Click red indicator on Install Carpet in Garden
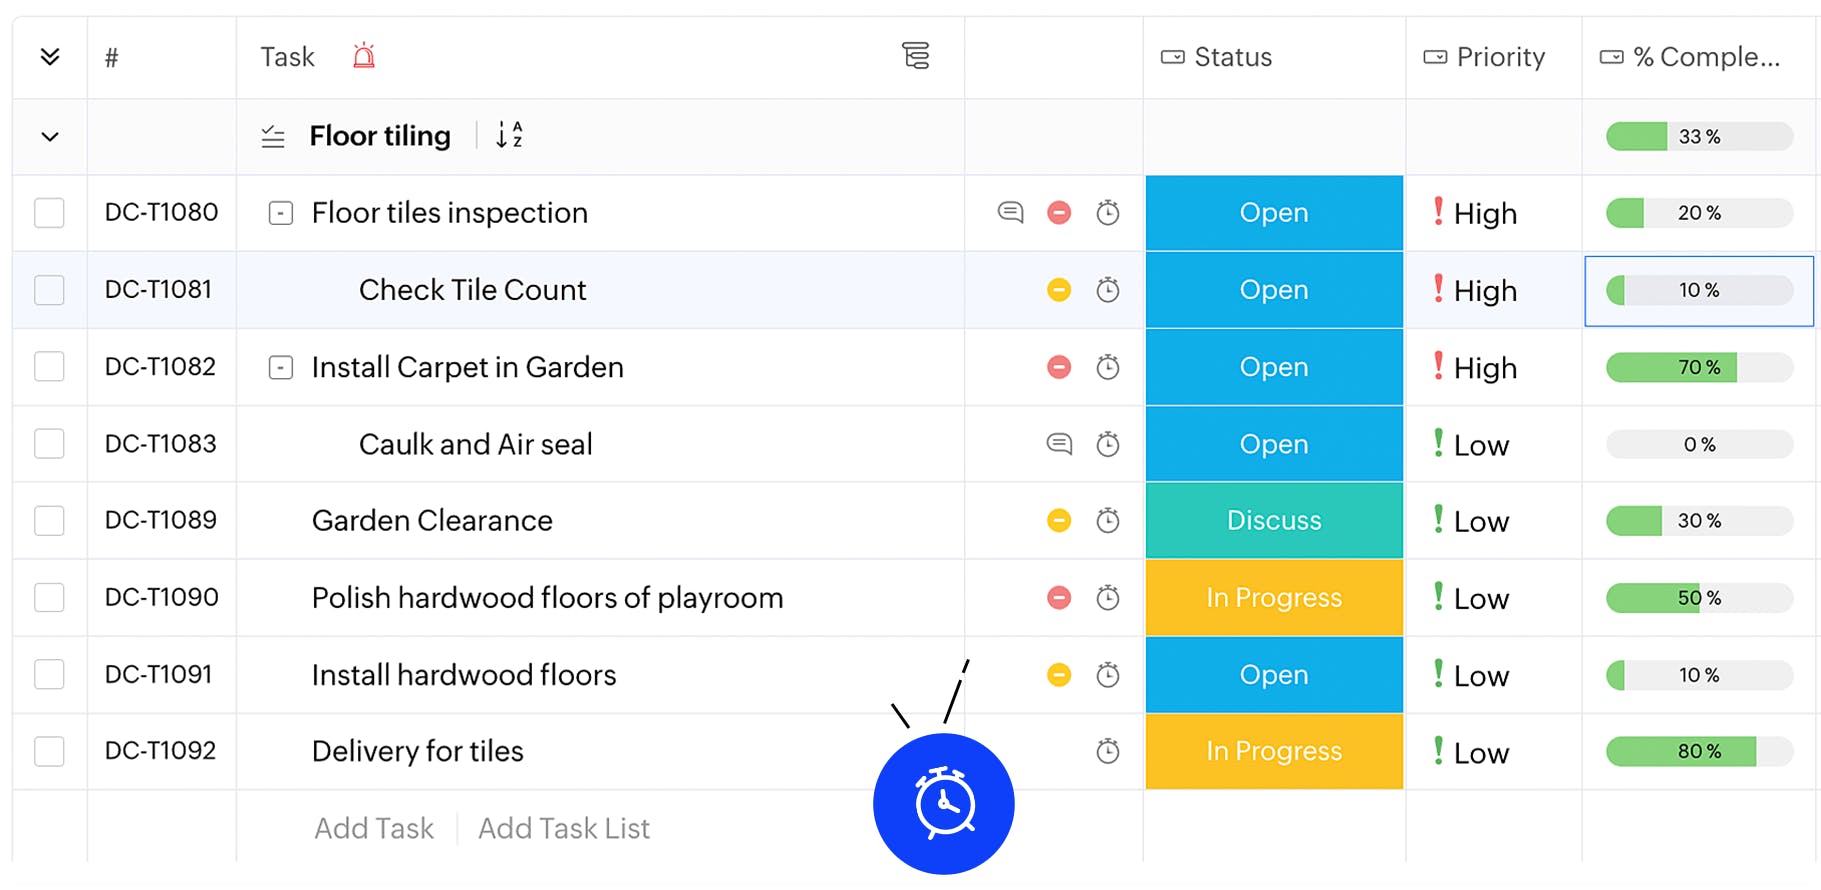1821x890 pixels. (1059, 367)
